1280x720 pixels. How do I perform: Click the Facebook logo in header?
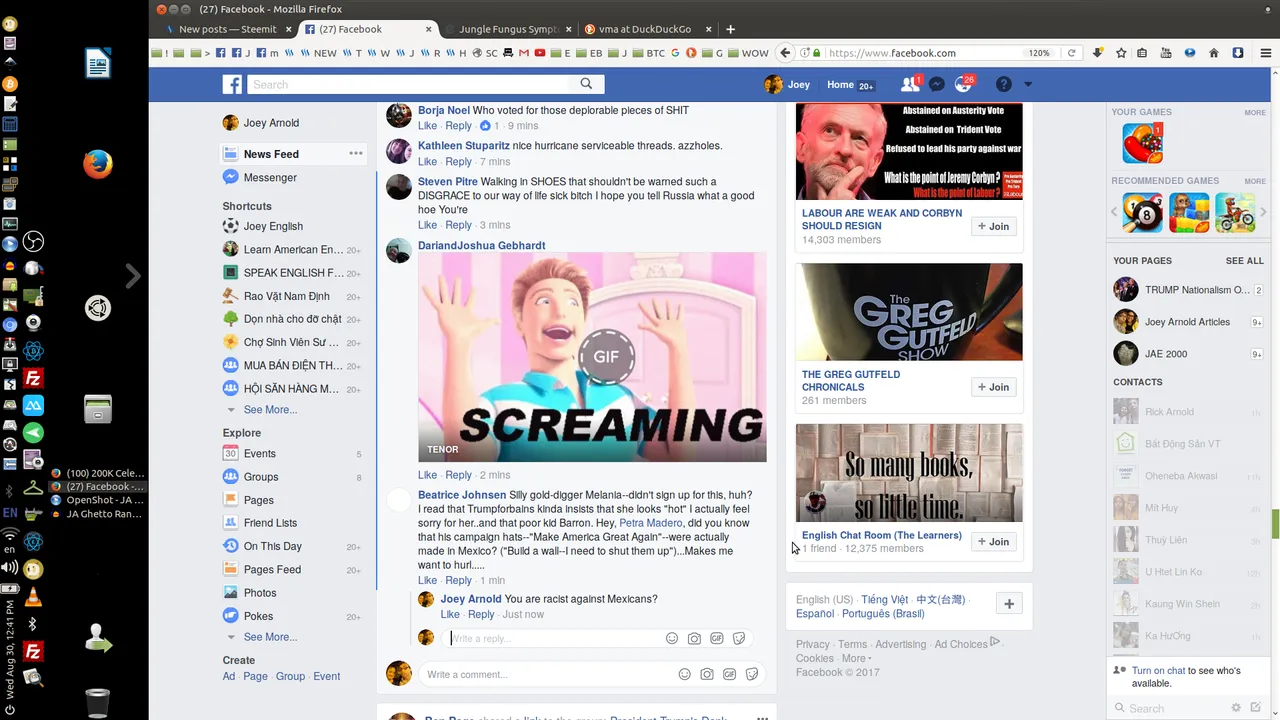tap(232, 85)
